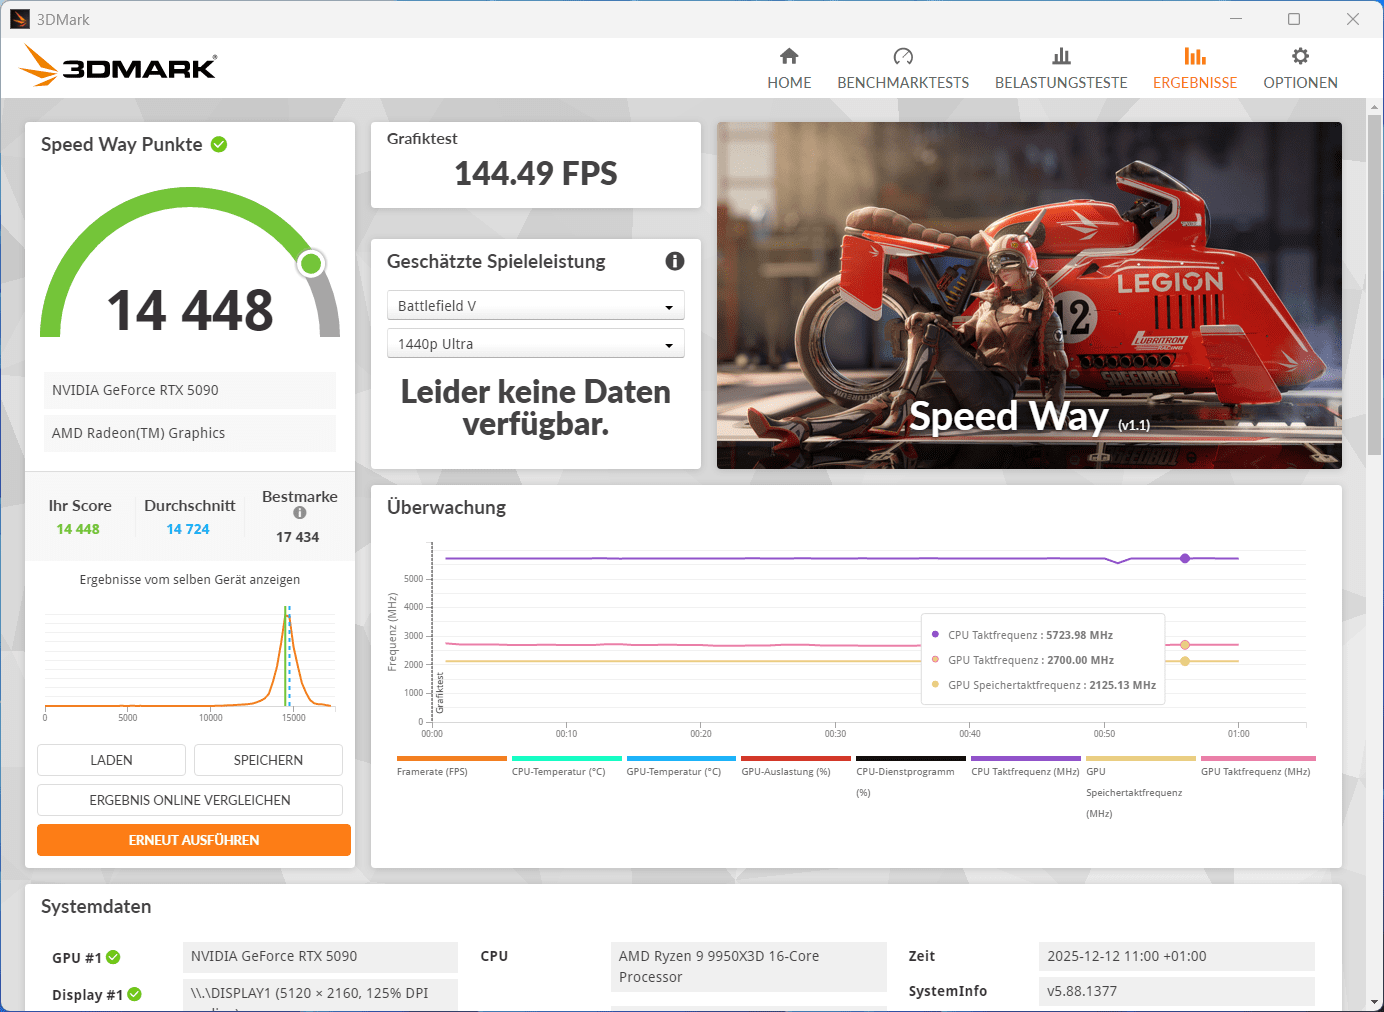Toggle CPU-Dienstprogramm (%) legend series

(911, 777)
